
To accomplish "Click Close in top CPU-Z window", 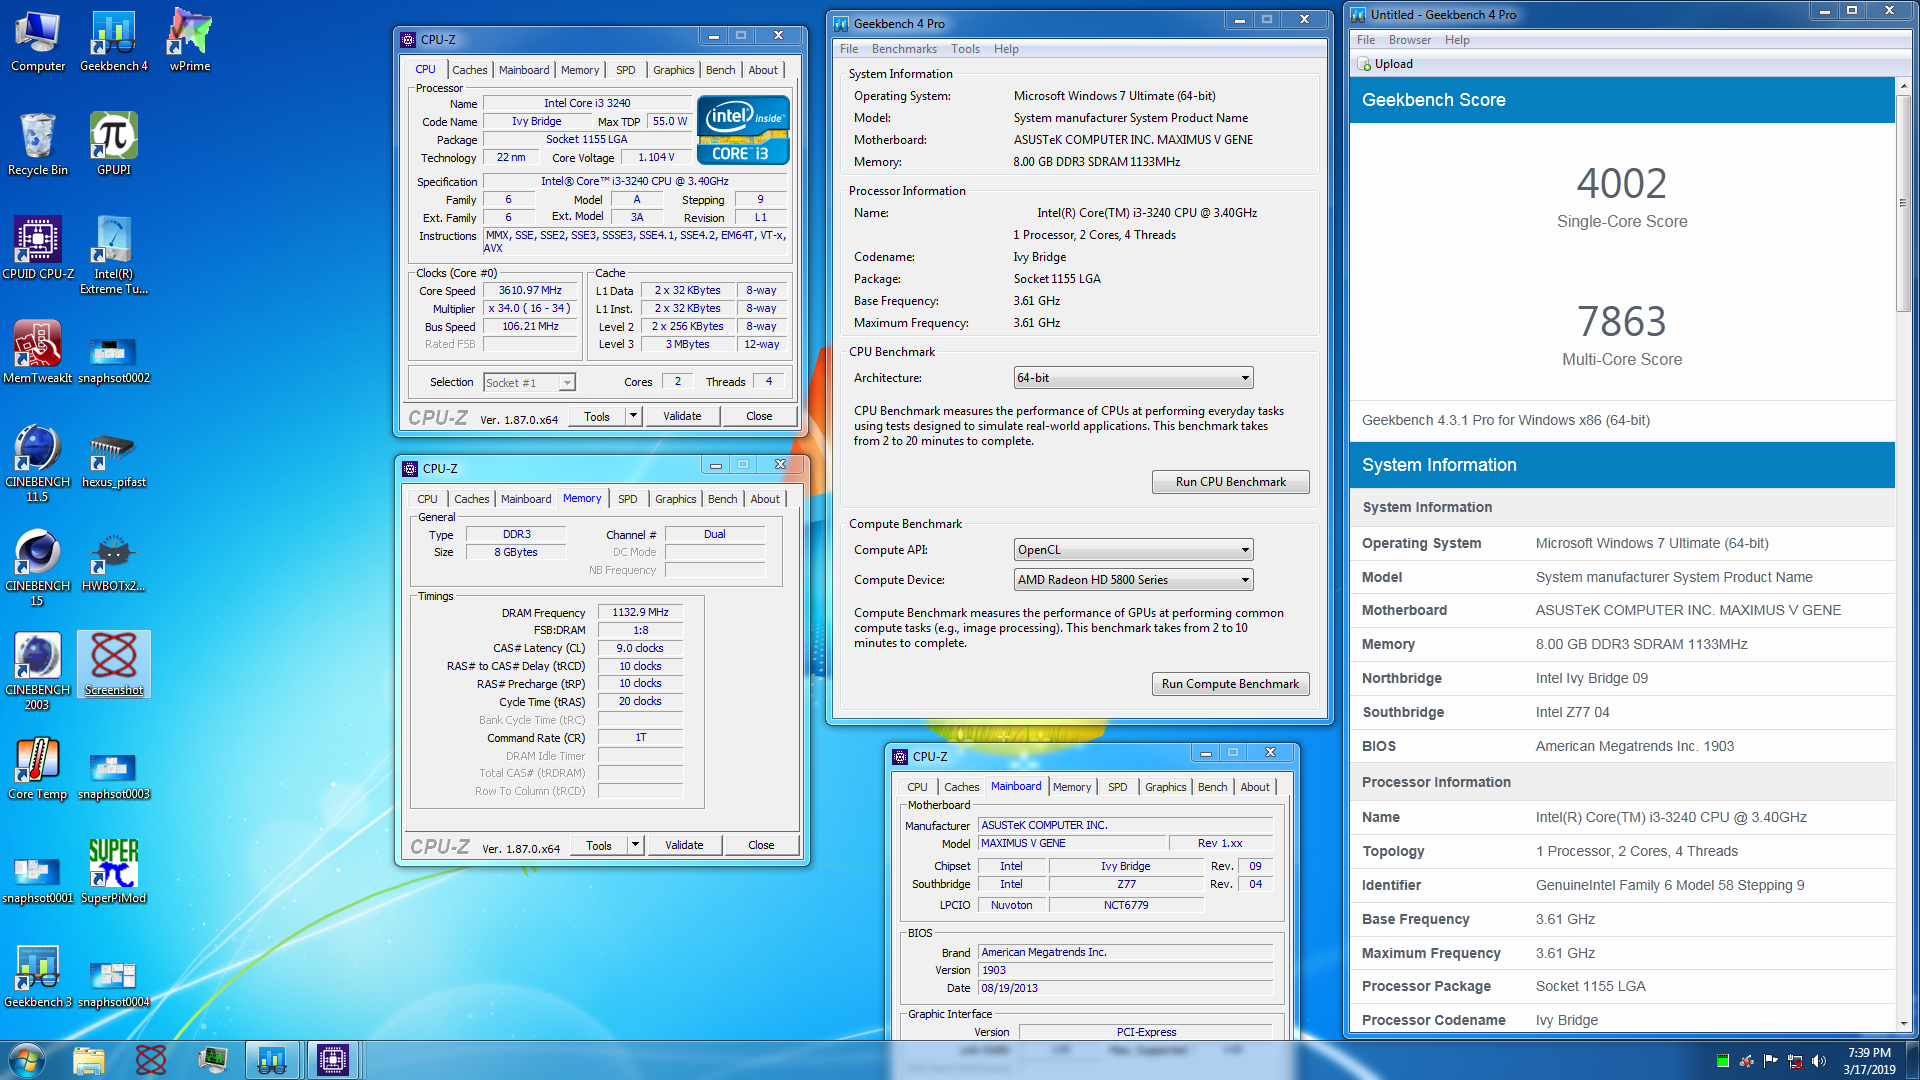I will [759, 416].
